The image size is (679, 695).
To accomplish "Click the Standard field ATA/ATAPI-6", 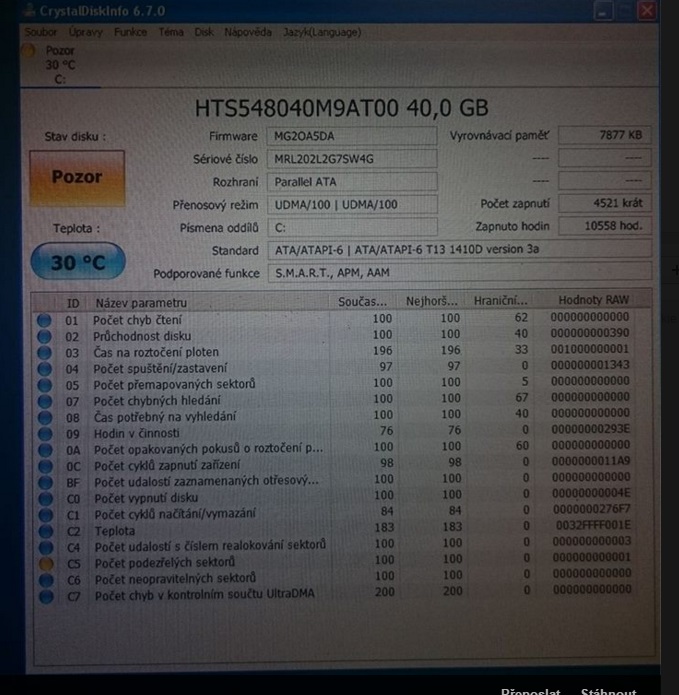I will (x=460, y=250).
